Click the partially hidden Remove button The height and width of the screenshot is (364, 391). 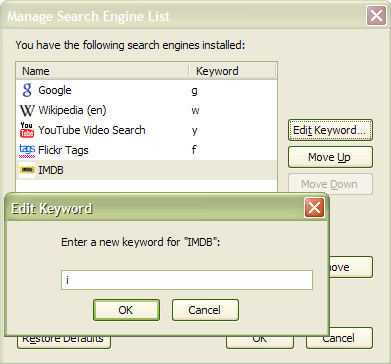pos(351,267)
